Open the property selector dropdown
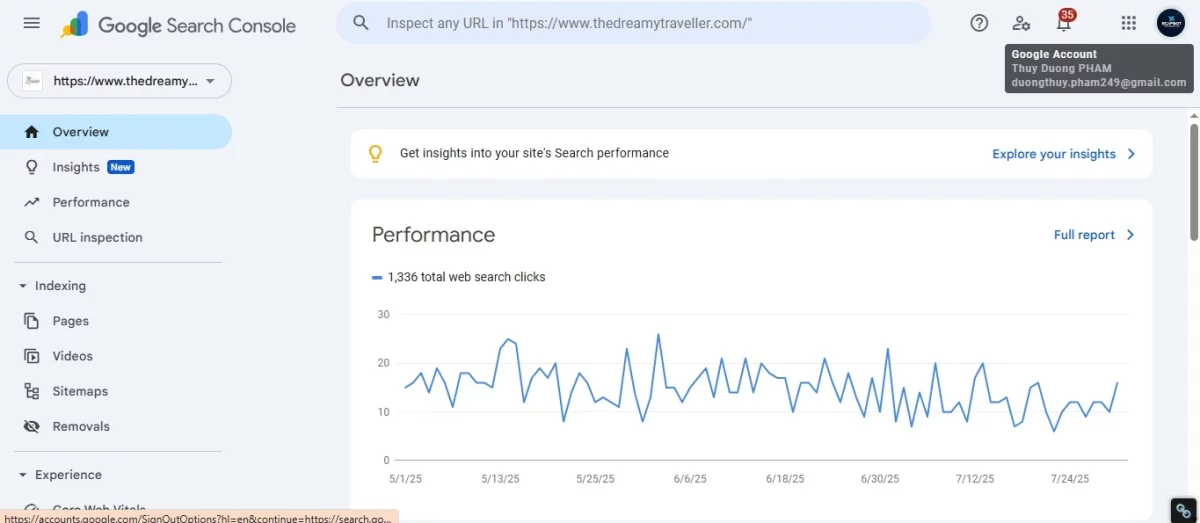This screenshot has height=523, width=1200. click(119, 81)
